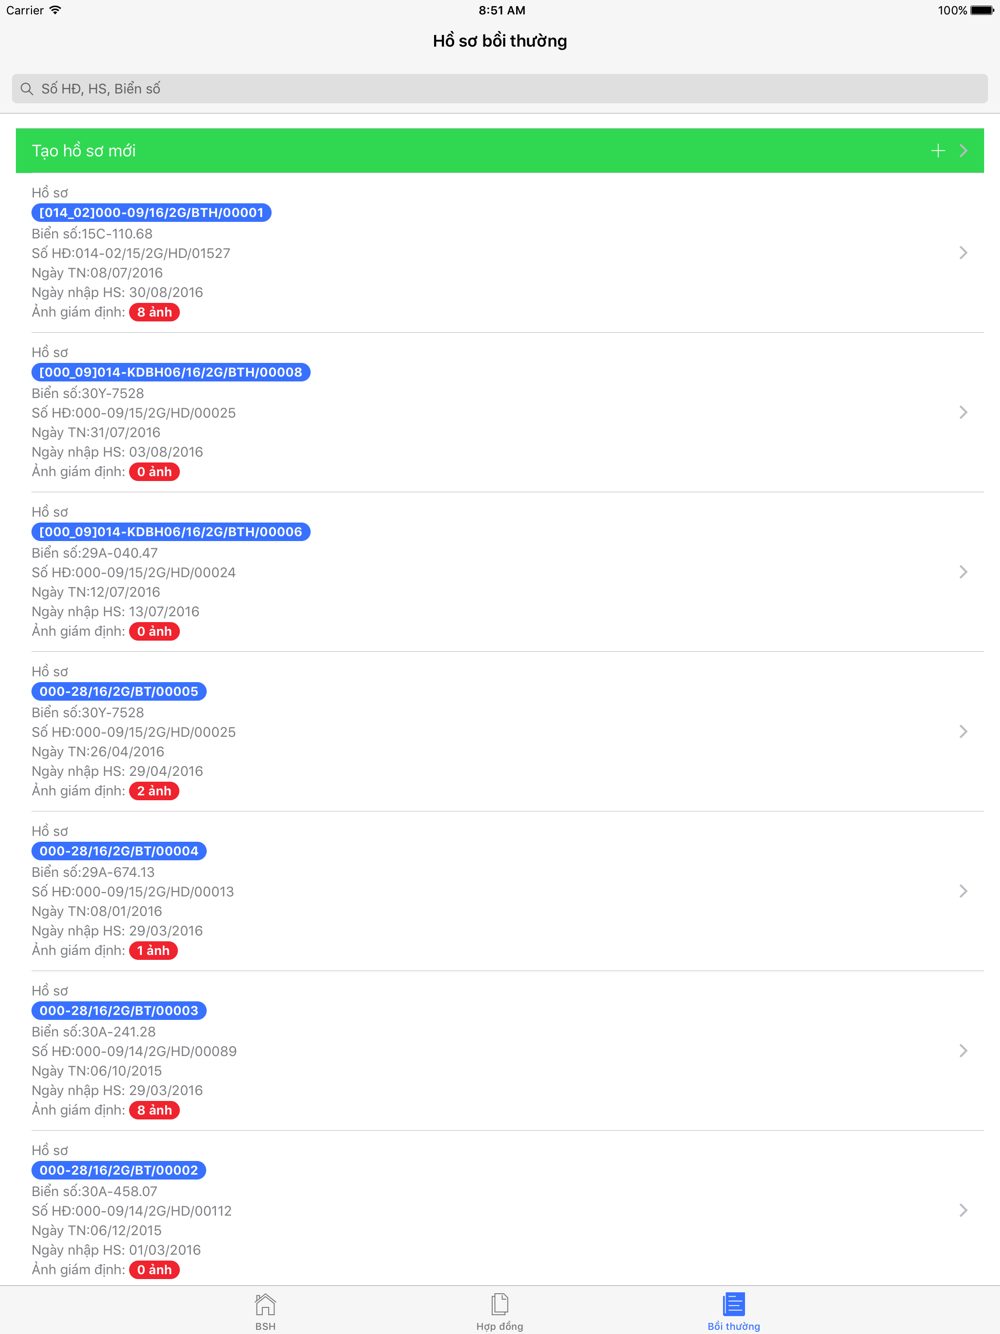Open record tag 000-28/16/2G/BT/00005
This screenshot has height=1334, width=1000.
(x=119, y=692)
